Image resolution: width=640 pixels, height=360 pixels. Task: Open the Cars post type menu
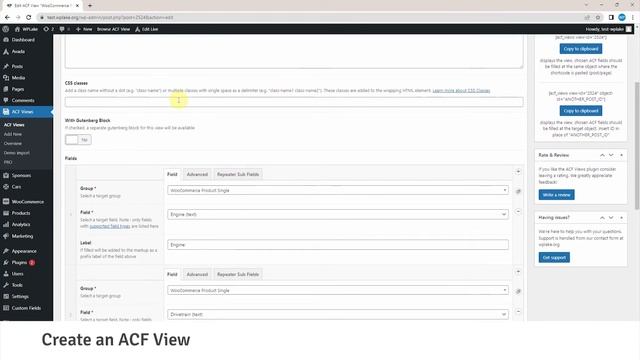16,187
